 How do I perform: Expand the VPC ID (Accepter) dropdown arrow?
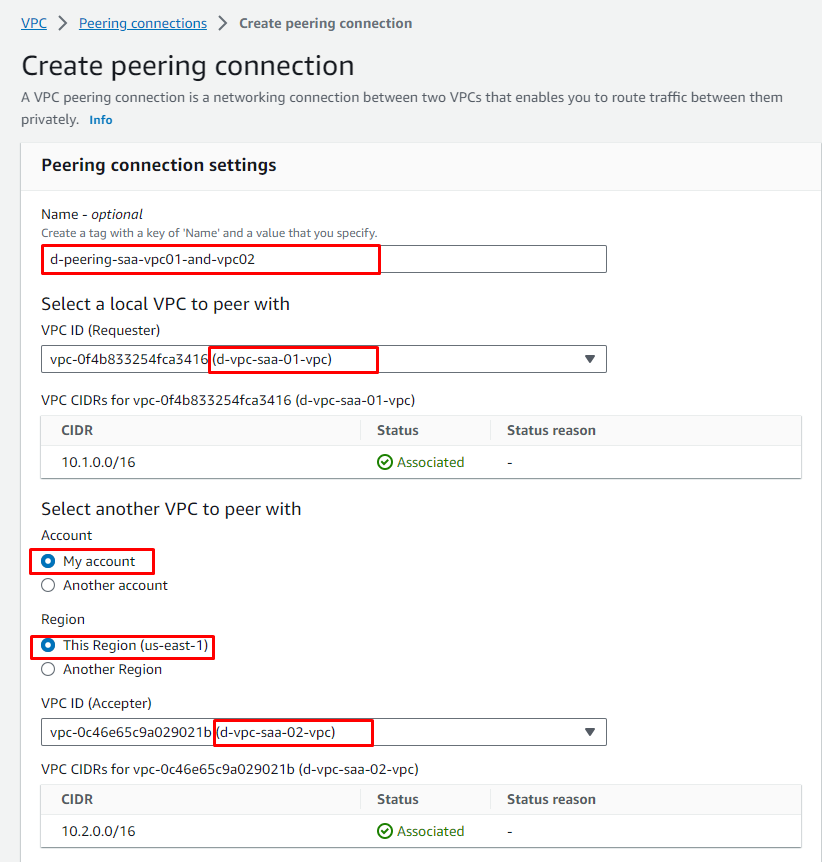coord(589,733)
